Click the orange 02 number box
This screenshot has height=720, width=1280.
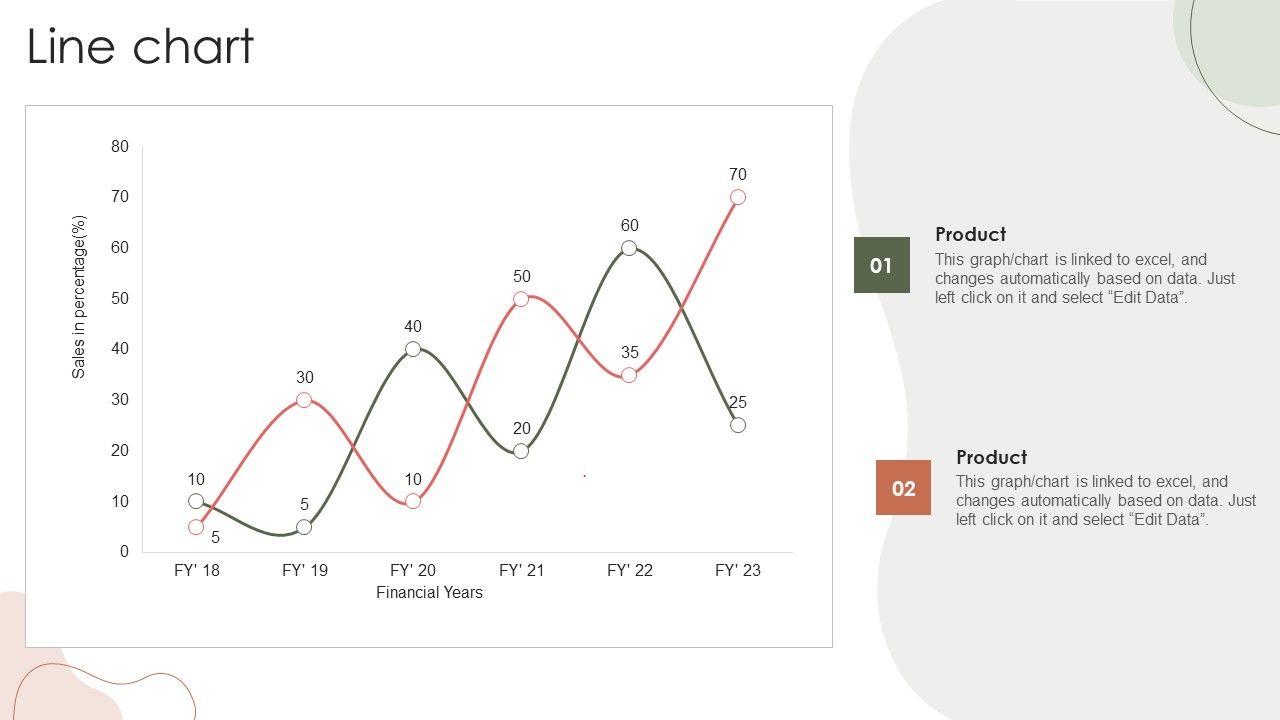click(903, 488)
